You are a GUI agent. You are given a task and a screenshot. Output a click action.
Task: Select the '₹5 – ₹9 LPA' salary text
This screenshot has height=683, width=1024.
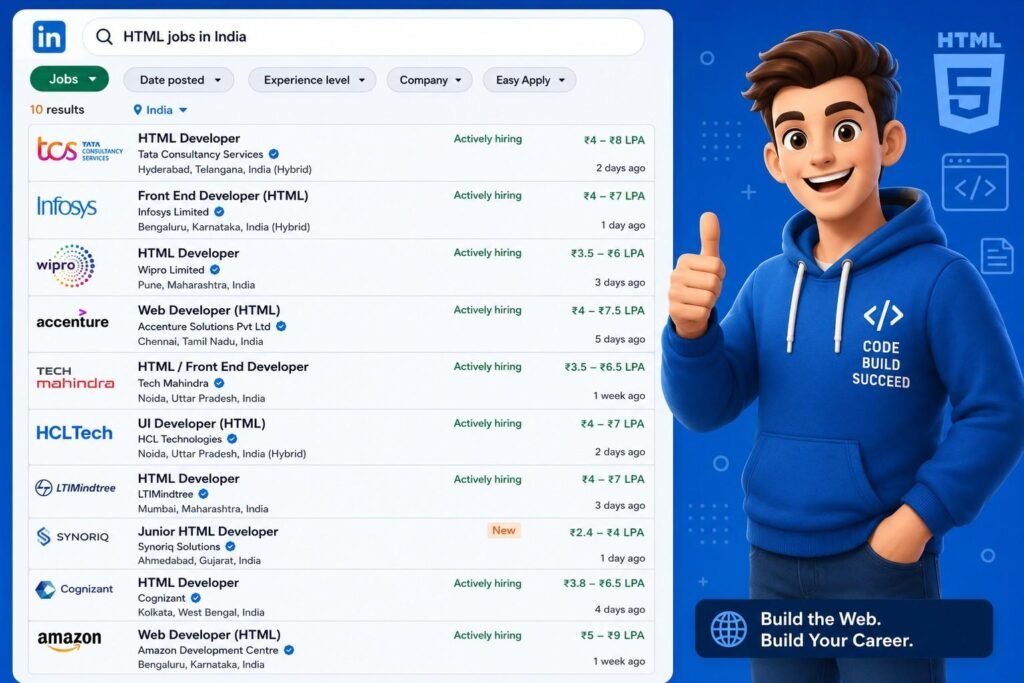pos(613,635)
